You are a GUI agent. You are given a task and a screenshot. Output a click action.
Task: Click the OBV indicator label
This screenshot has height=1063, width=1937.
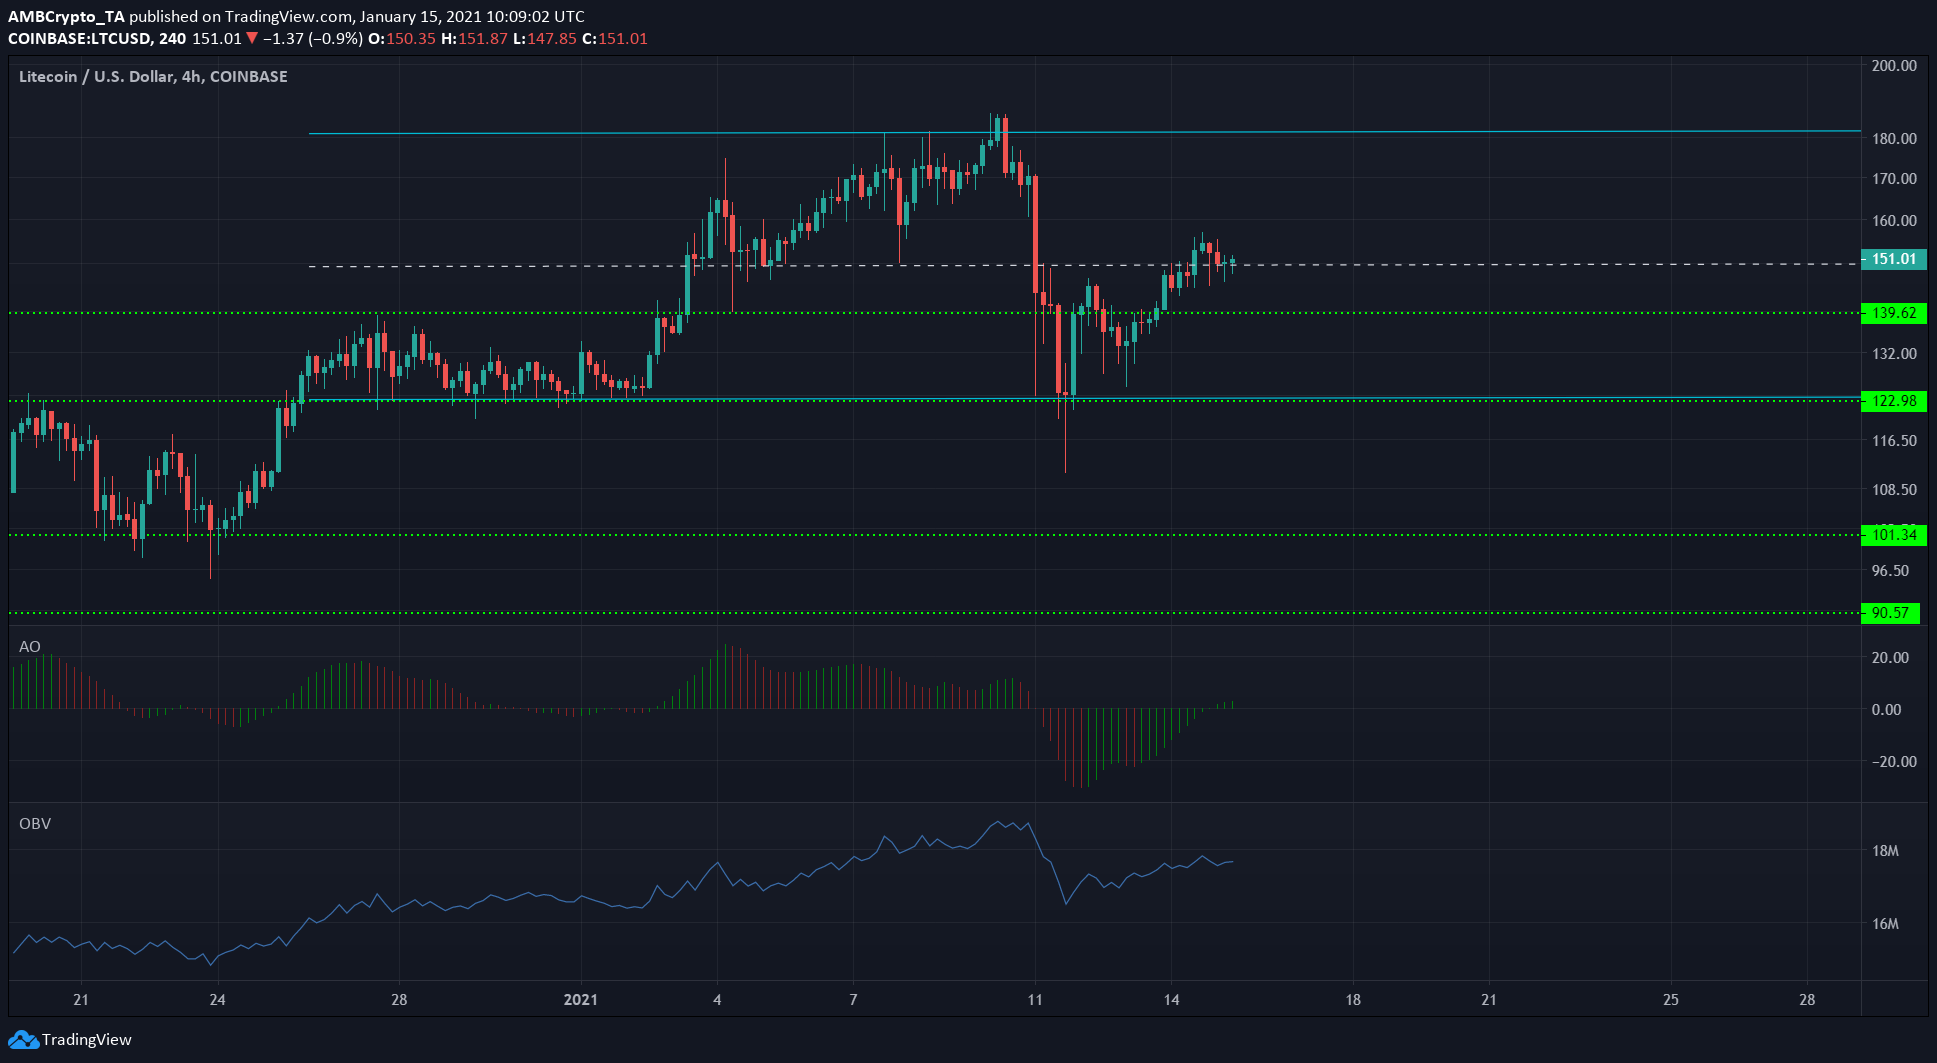click(x=35, y=824)
